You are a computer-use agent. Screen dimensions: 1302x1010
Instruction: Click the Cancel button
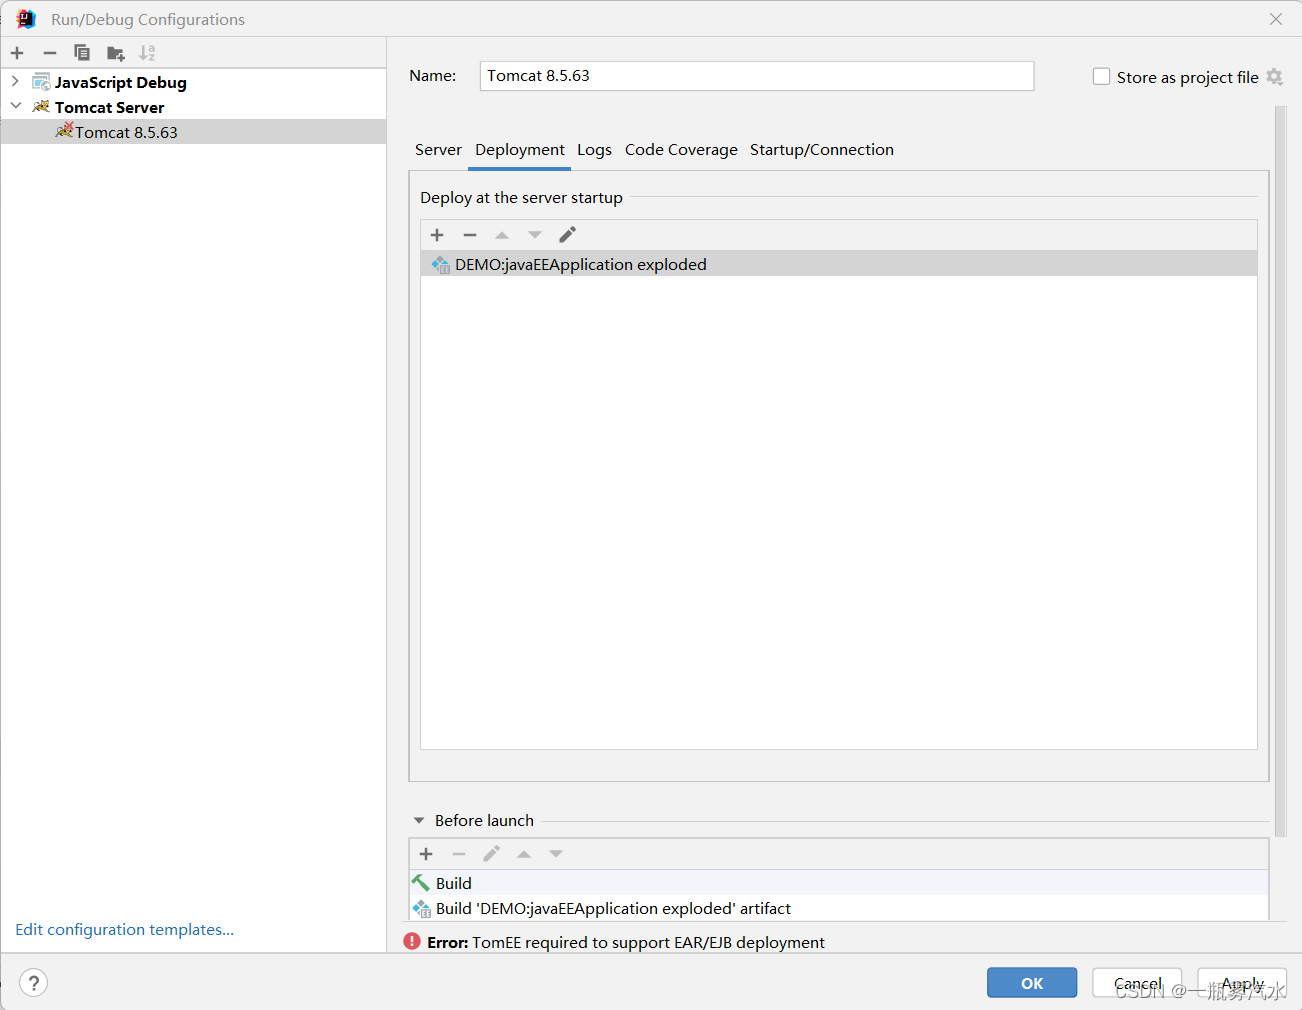(1137, 983)
